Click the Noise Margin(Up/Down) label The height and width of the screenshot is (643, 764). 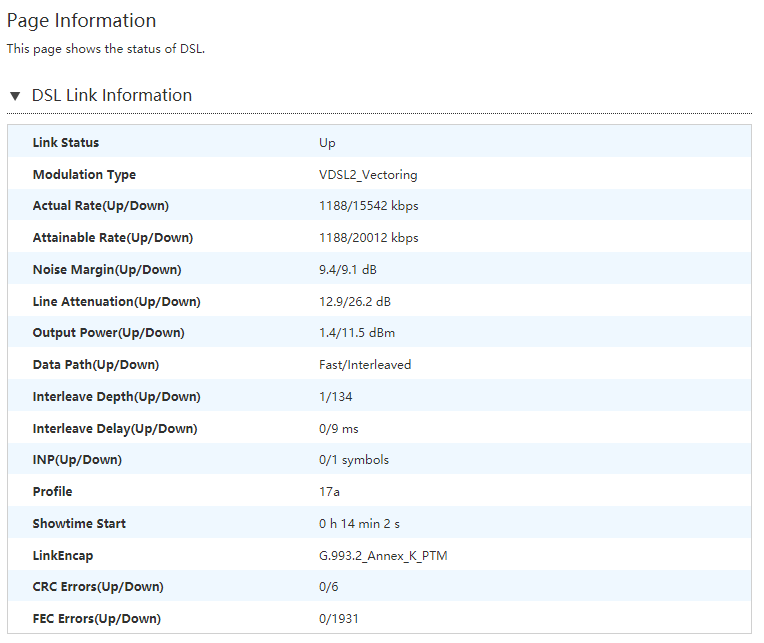[x=107, y=270]
